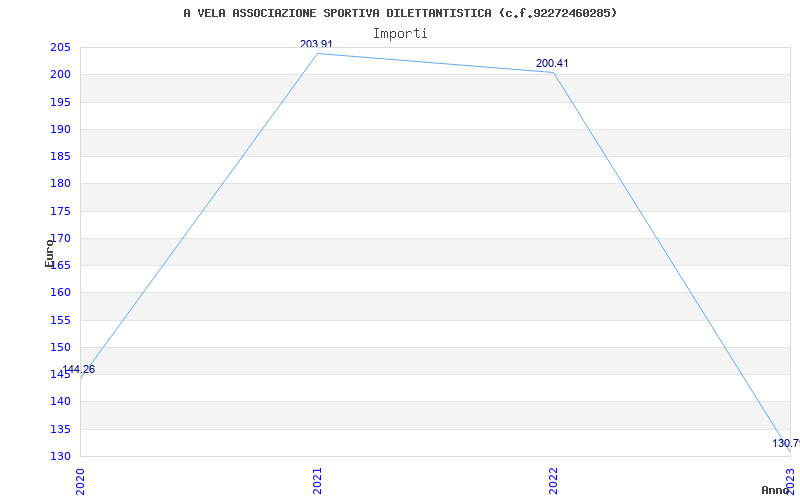Click the 155 y-axis tick label

pyautogui.click(x=60, y=321)
